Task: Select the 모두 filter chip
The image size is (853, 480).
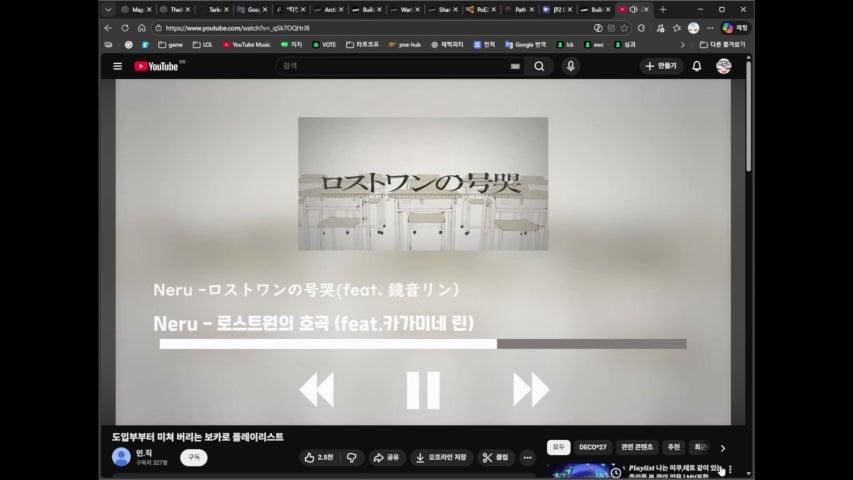Action: 559,447
